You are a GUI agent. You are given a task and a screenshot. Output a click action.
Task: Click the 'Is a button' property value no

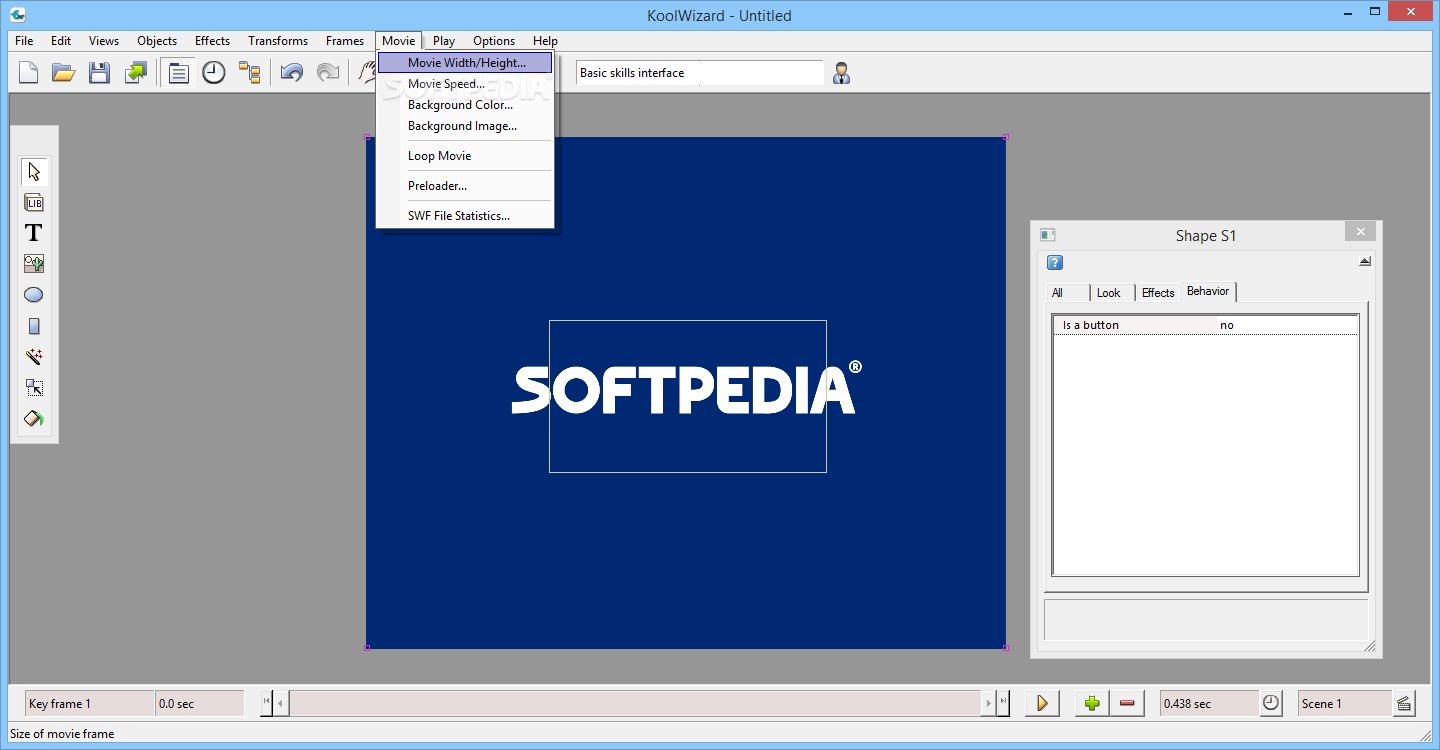coord(1287,325)
